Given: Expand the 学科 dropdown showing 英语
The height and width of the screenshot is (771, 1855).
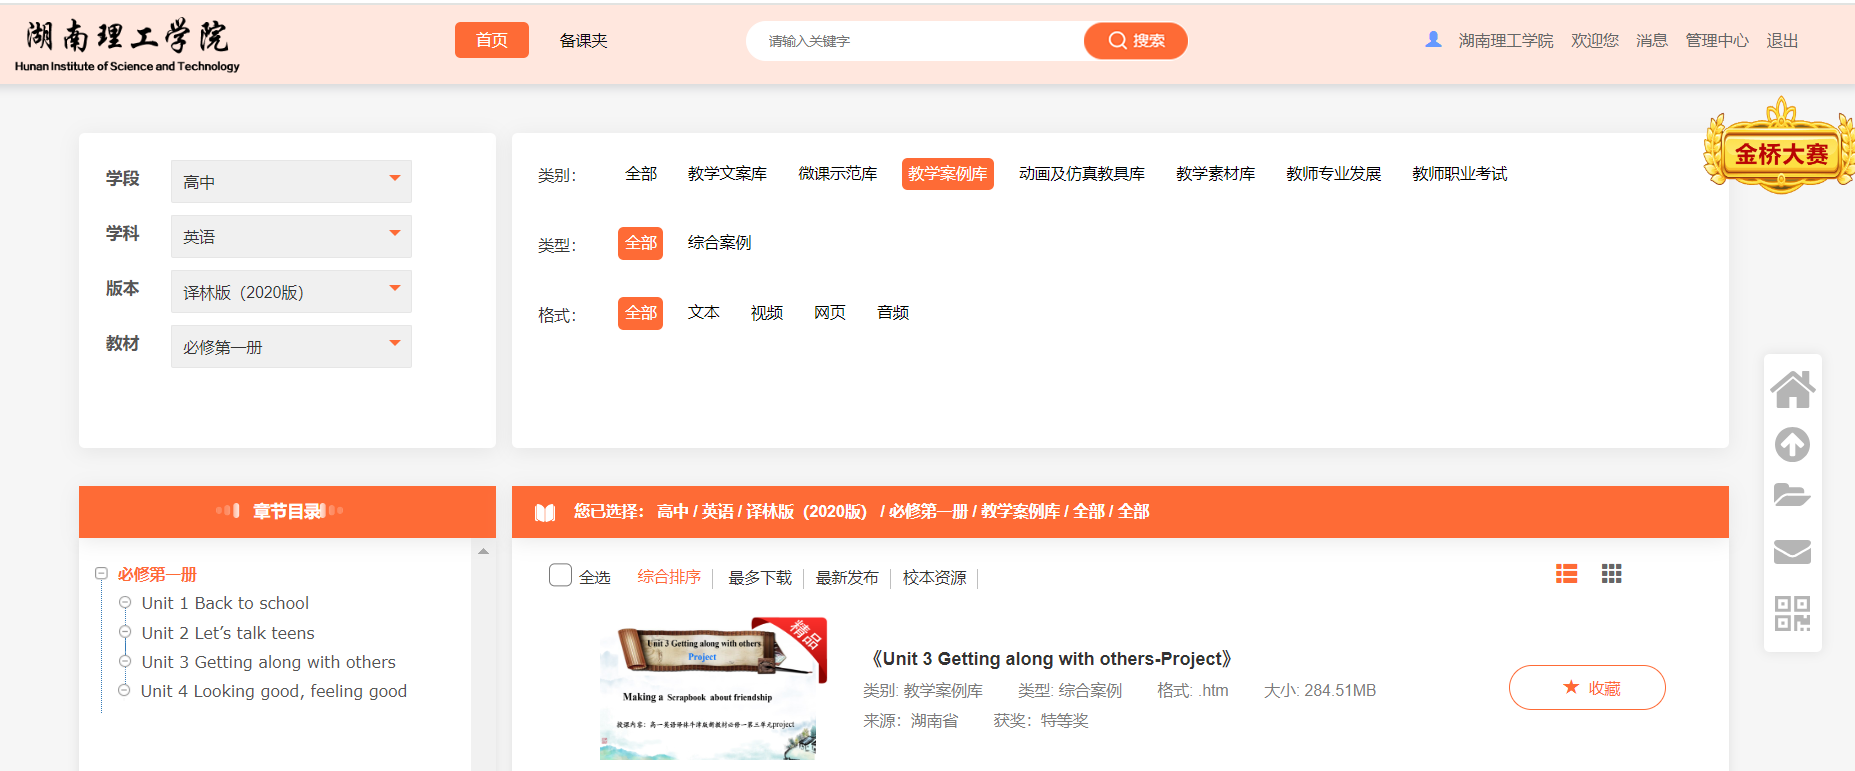Looking at the screenshot, I should (x=291, y=237).
